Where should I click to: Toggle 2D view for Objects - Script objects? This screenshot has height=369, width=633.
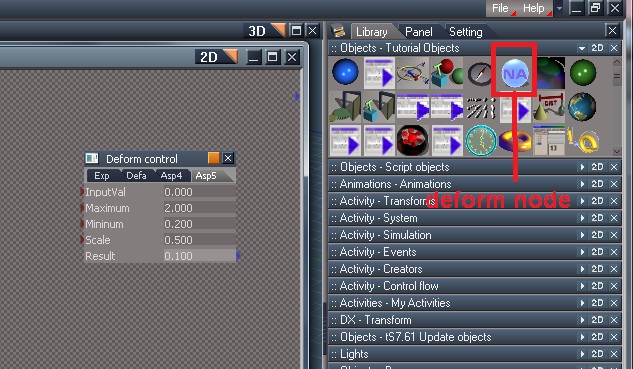pos(597,167)
